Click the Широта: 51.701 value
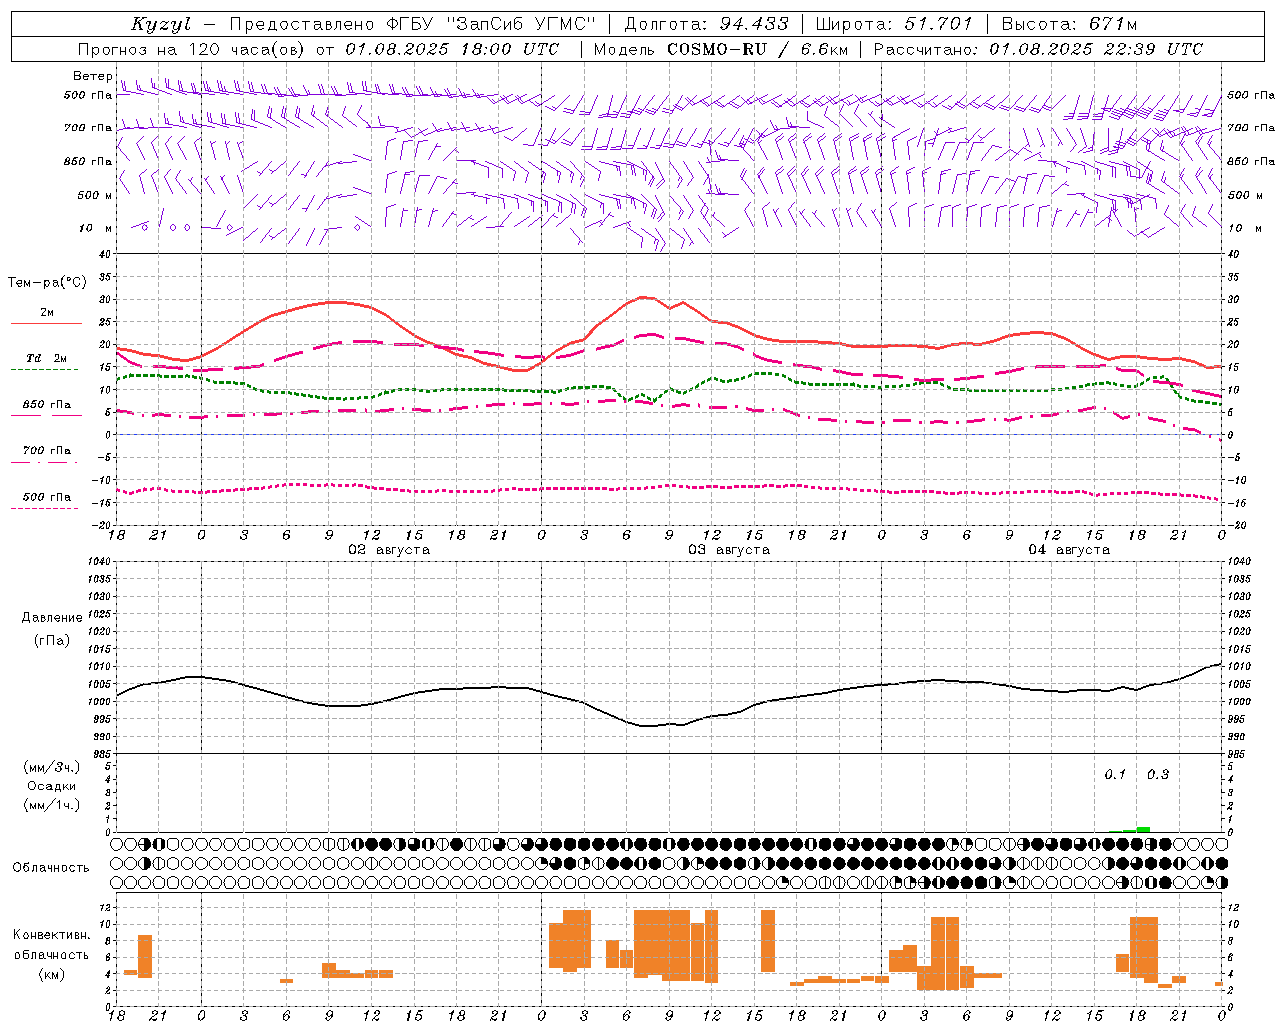Image resolution: width=1280 pixels, height=1024 pixels. [x=895, y=24]
